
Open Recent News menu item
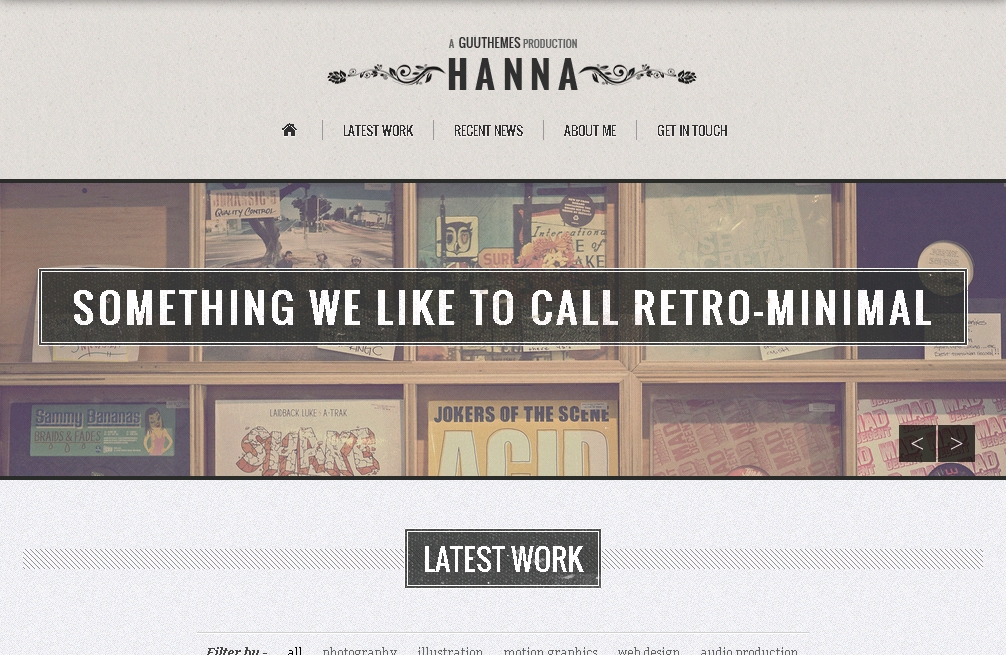click(489, 130)
